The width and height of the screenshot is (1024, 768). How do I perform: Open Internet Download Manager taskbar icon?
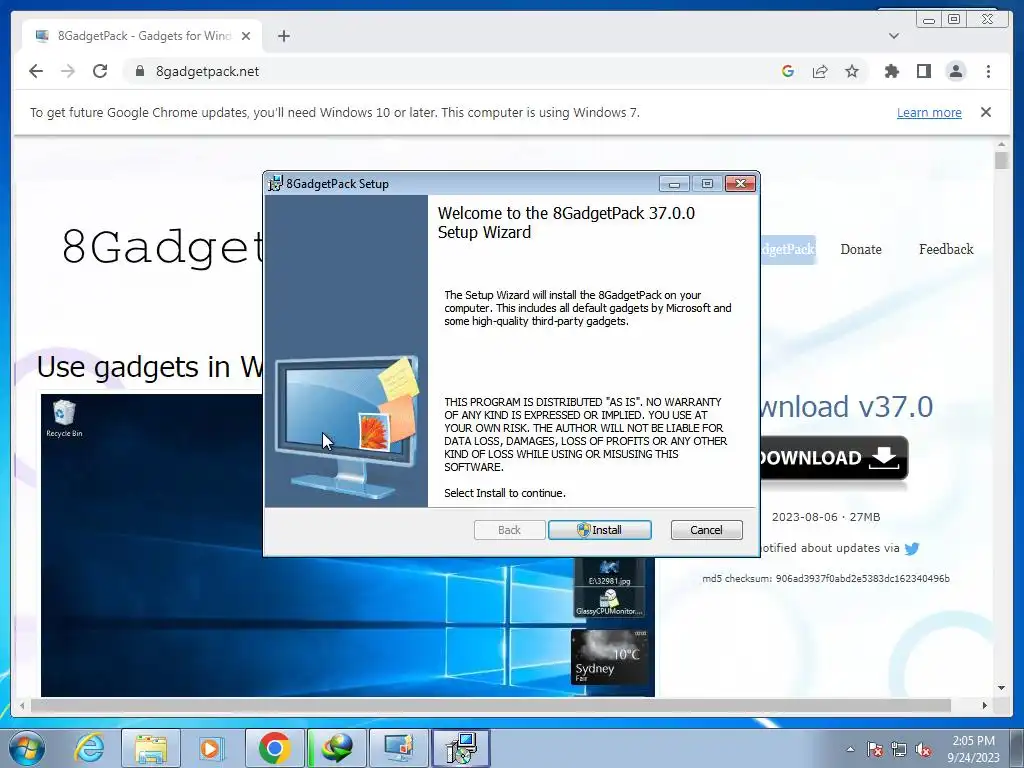click(337, 748)
